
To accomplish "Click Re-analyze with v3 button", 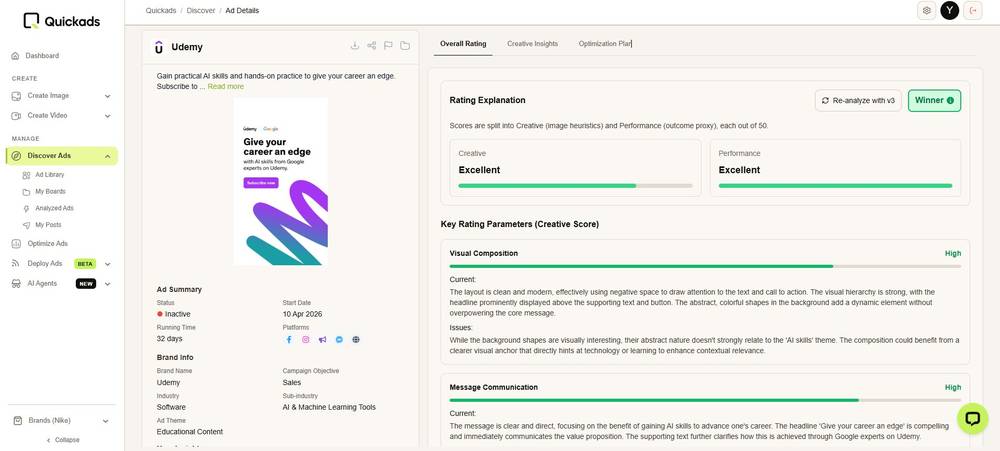I will point(858,101).
